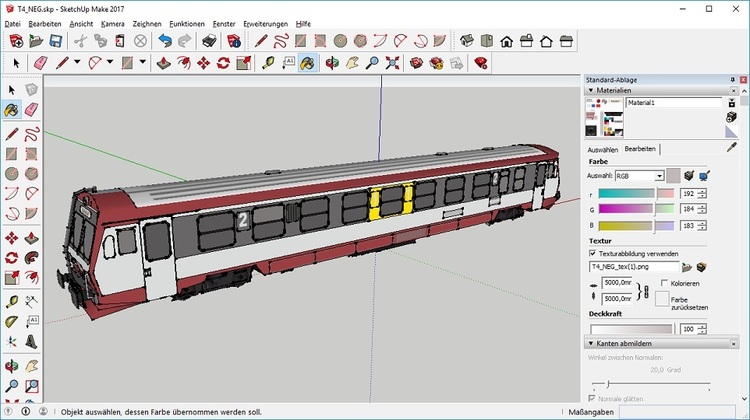Open the Zeichnen menu
This screenshot has height=420, width=750.
coord(147,24)
